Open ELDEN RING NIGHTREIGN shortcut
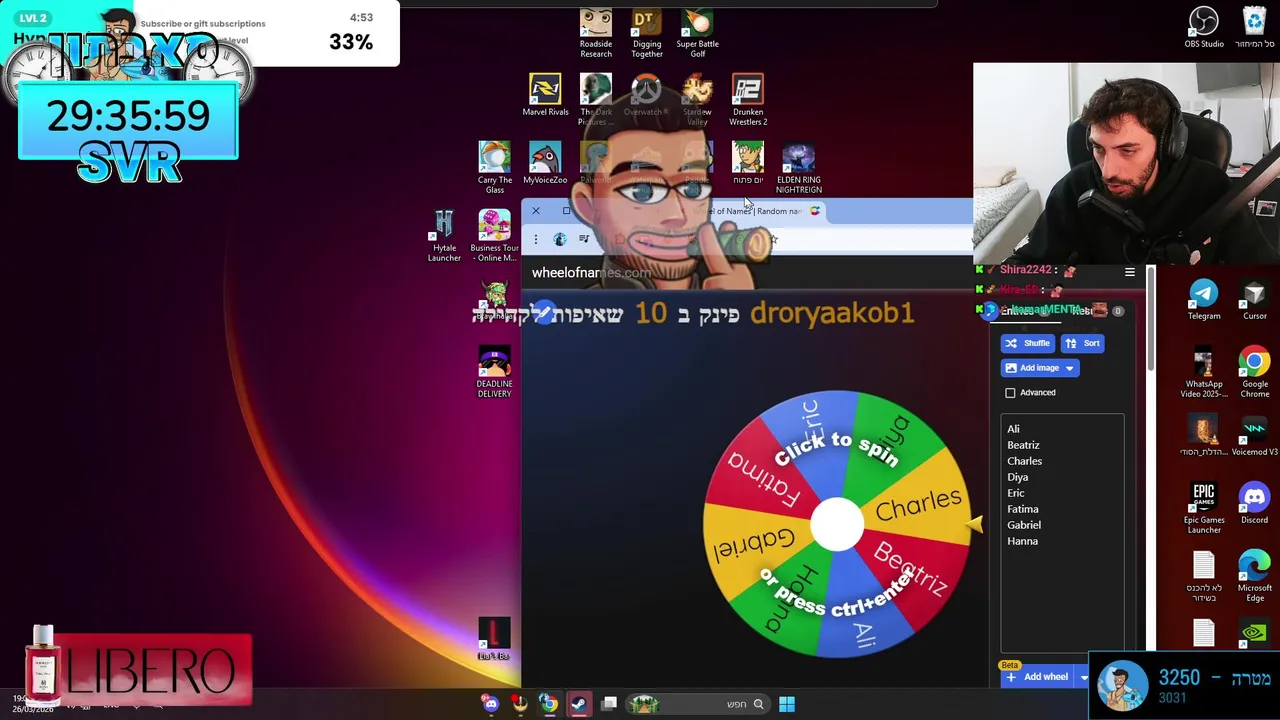The width and height of the screenshot is (1280, 720). pyautogui.click(x=798, y=167)
